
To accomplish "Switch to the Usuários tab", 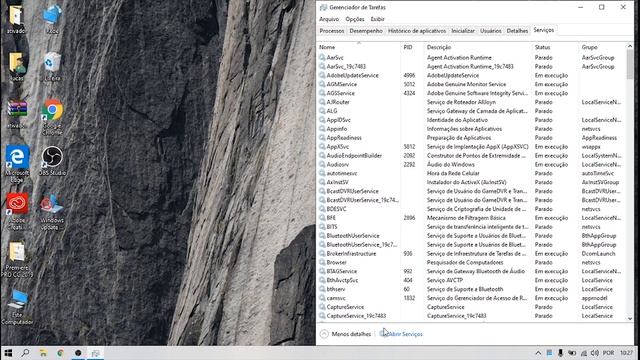I will (491, 31).
